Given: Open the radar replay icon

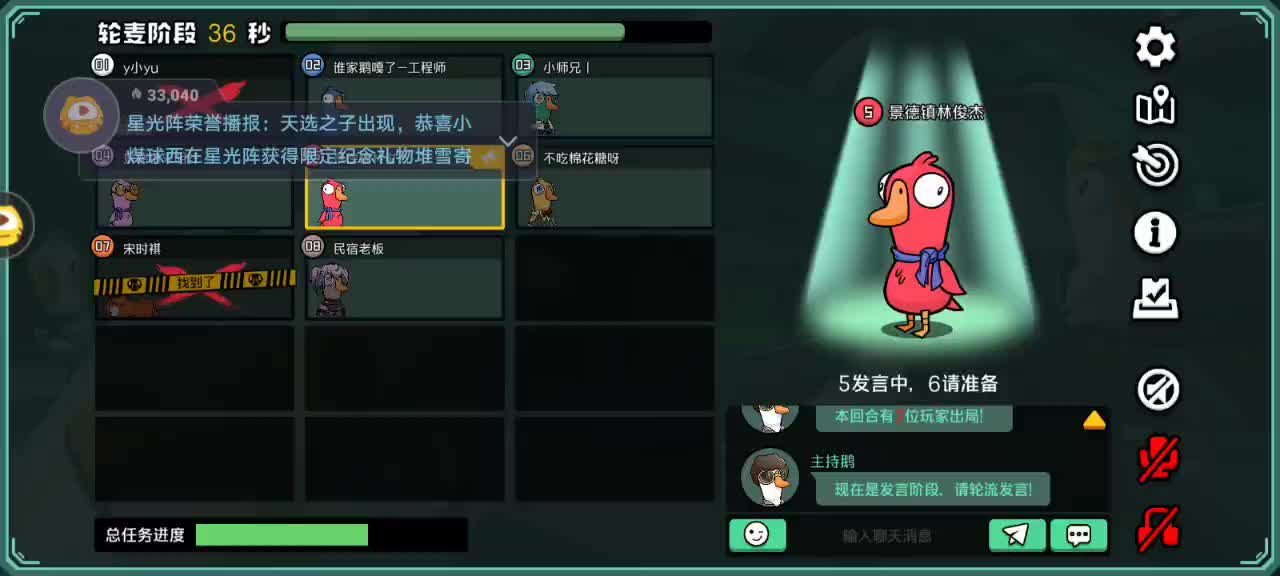Looking at the screenshot, I should coord(1156,165).
